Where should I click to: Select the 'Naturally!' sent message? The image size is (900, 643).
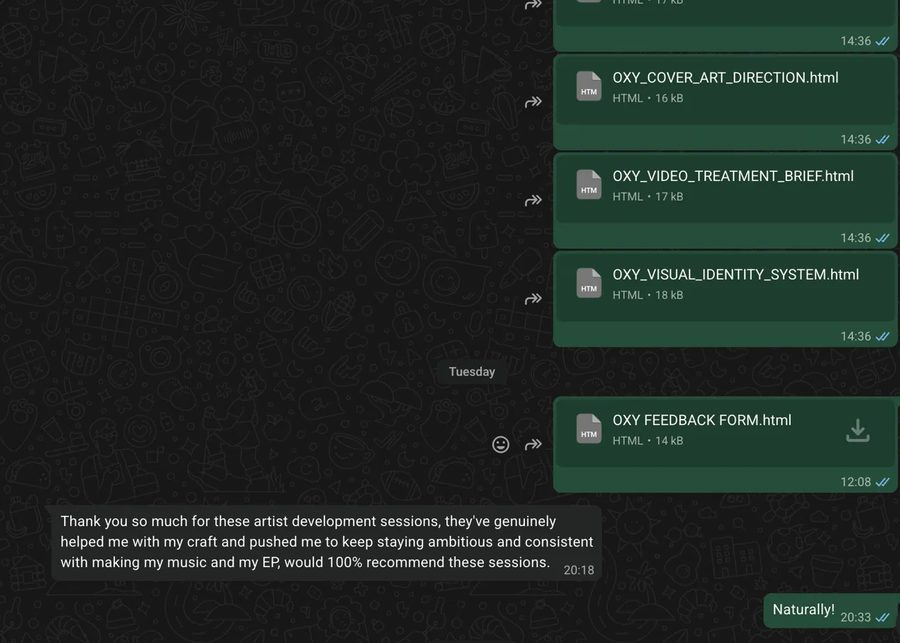(832, 611)
